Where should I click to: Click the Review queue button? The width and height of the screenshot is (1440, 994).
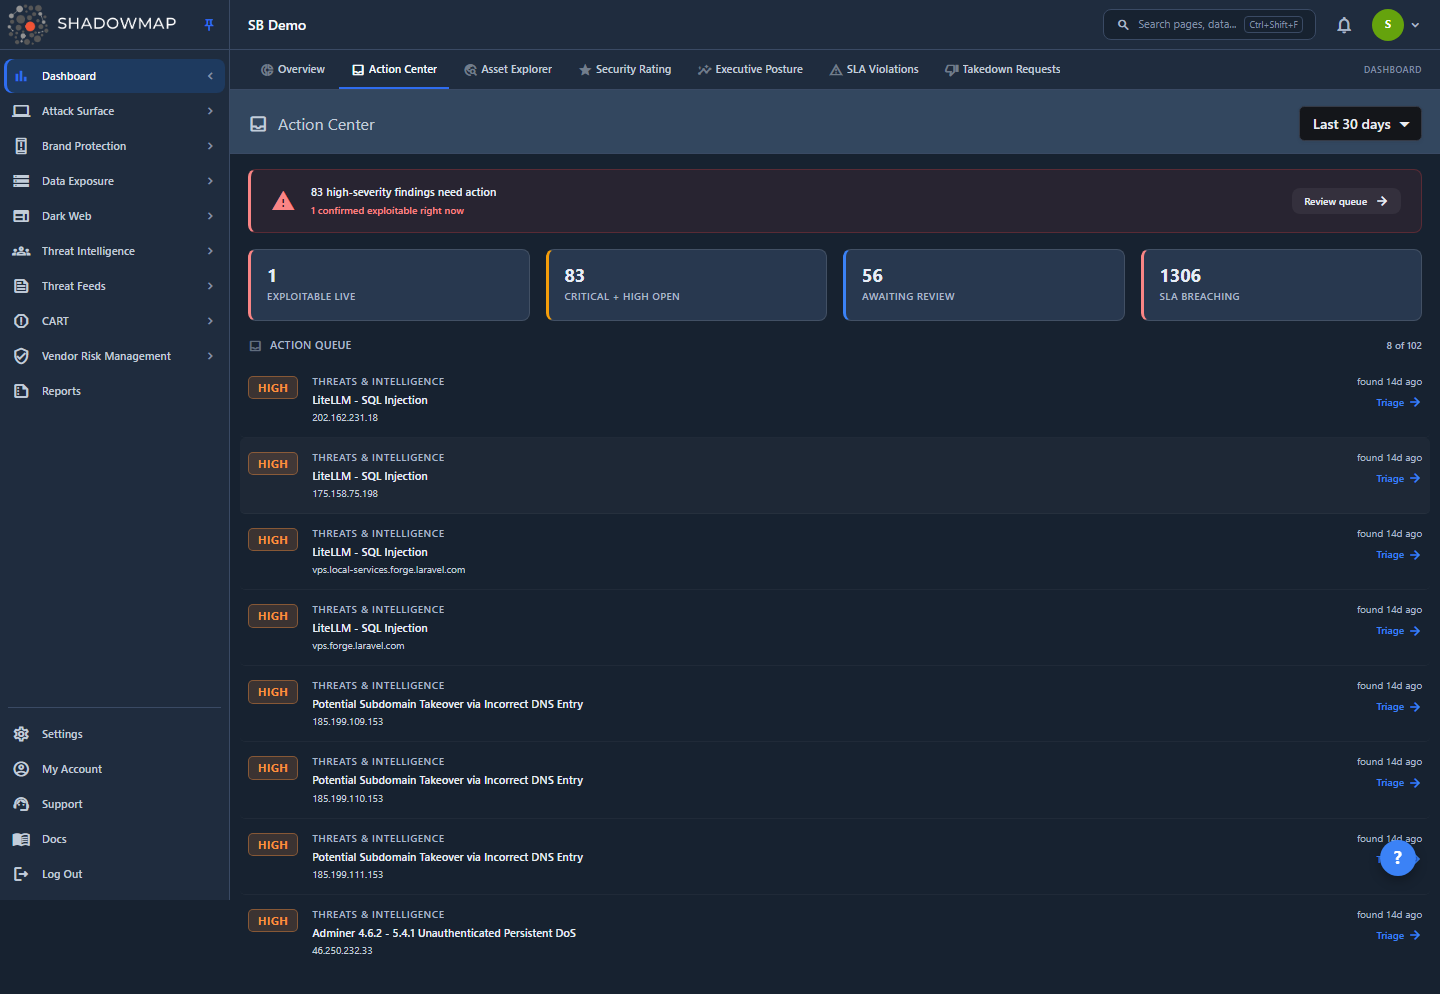pos(1346,201)
